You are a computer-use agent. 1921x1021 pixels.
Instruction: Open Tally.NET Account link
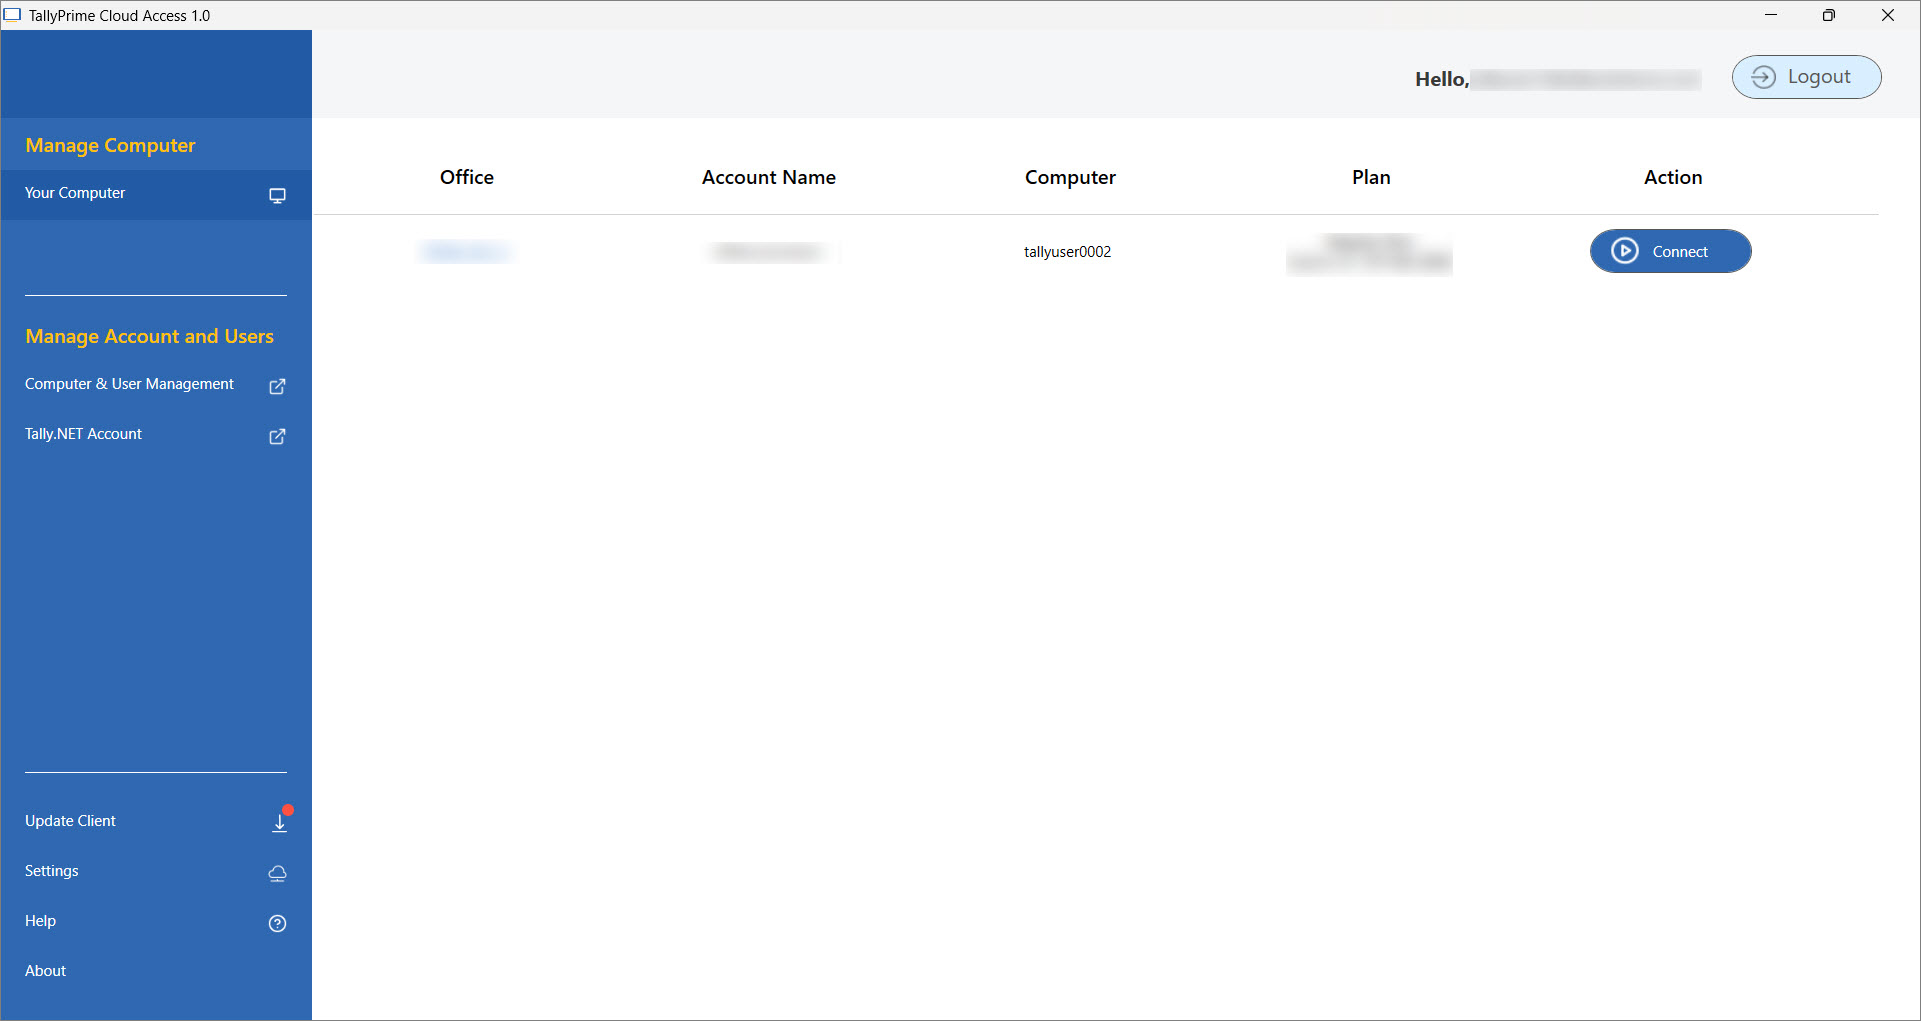pos(156,435)
